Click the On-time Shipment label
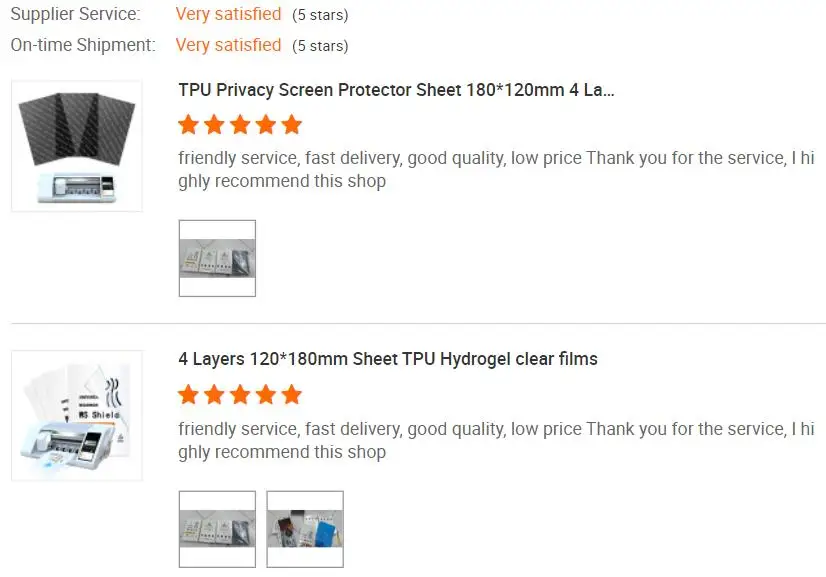The image size is (826, 577). [x=82, y=45]
